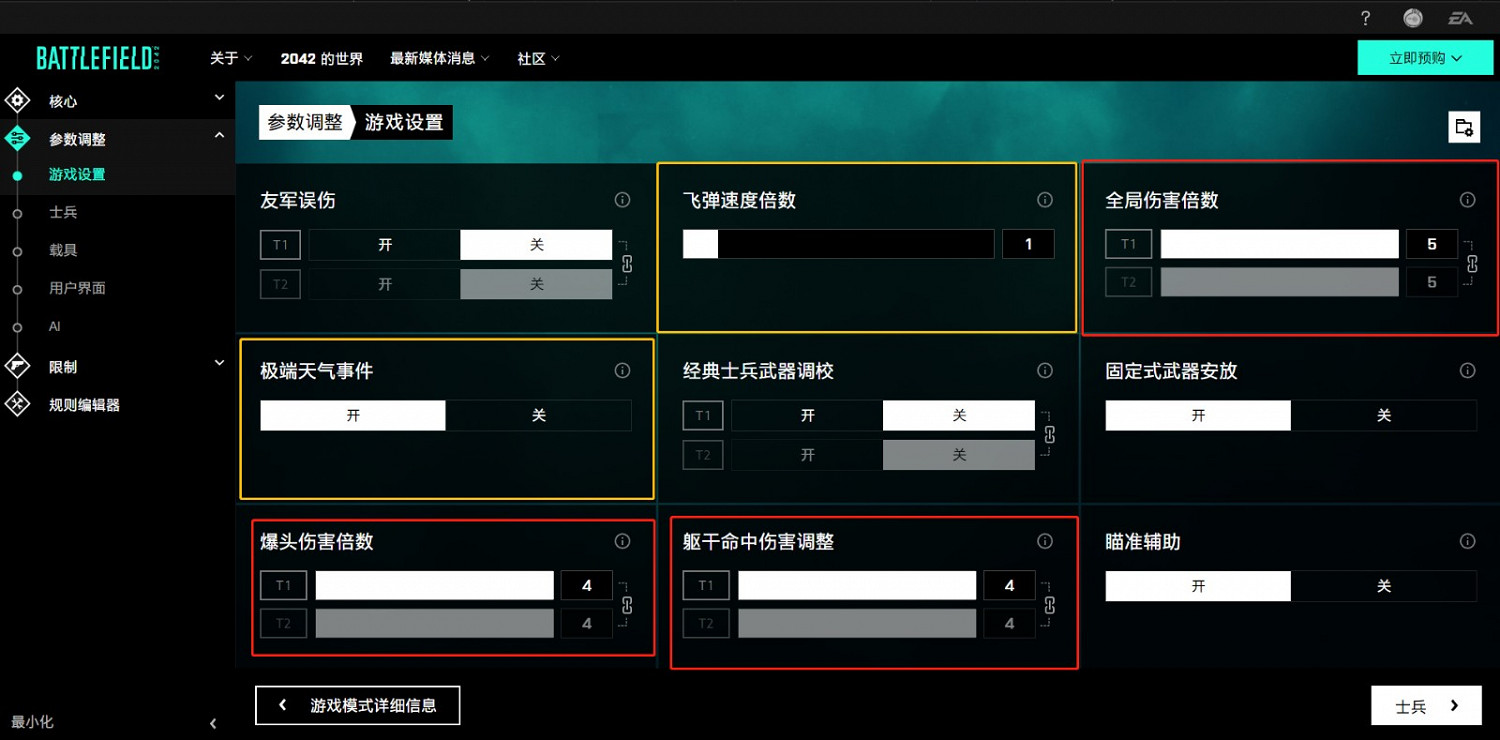Select the 规则编辑器 sidebar icon
Image resolution: width=1500 pixels, height=740 pixels.
point(17,405)
